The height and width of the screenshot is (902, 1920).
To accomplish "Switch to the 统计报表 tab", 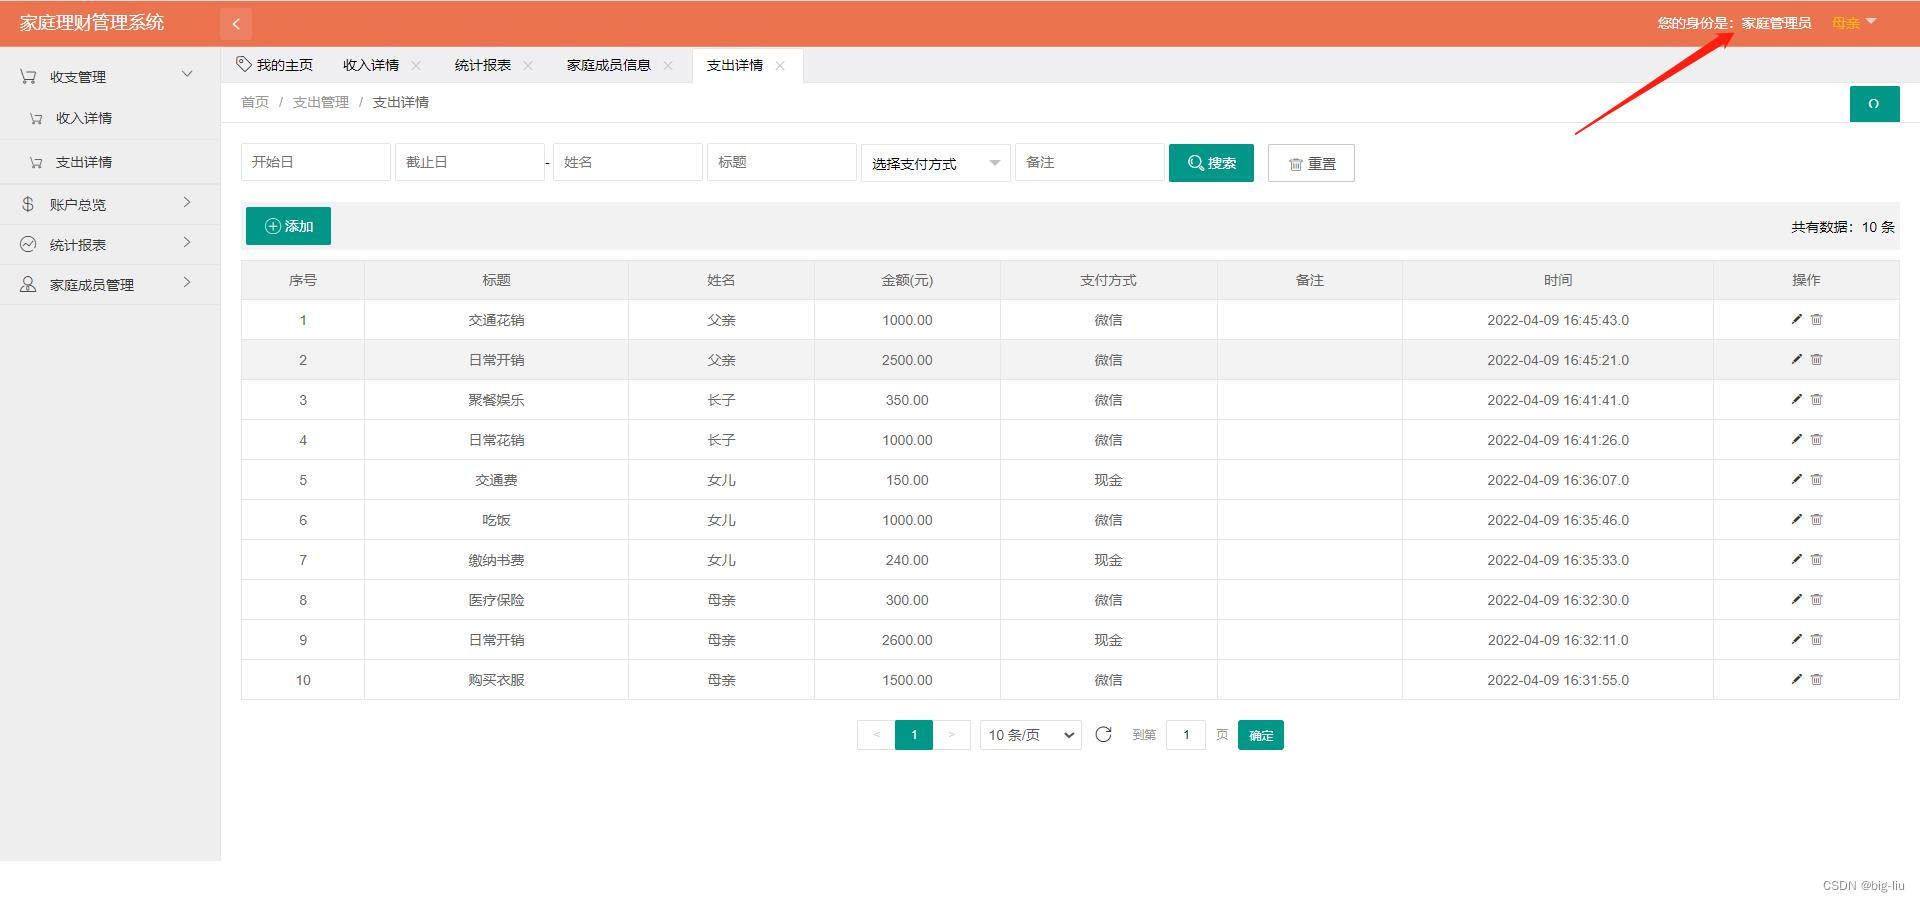I will [x=483, y=65].
